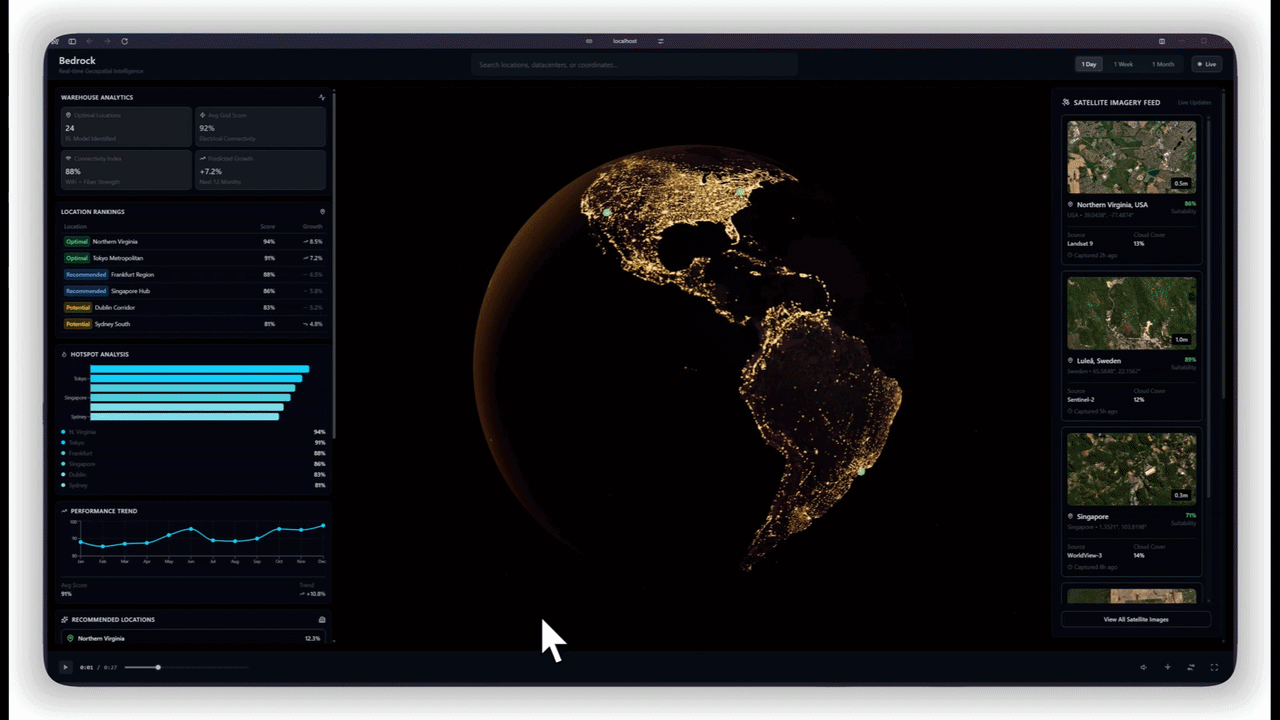This screenshot has height=720, width=1280.
Task: Reload the page with the refresh icon
Action: tap(125, 41)
